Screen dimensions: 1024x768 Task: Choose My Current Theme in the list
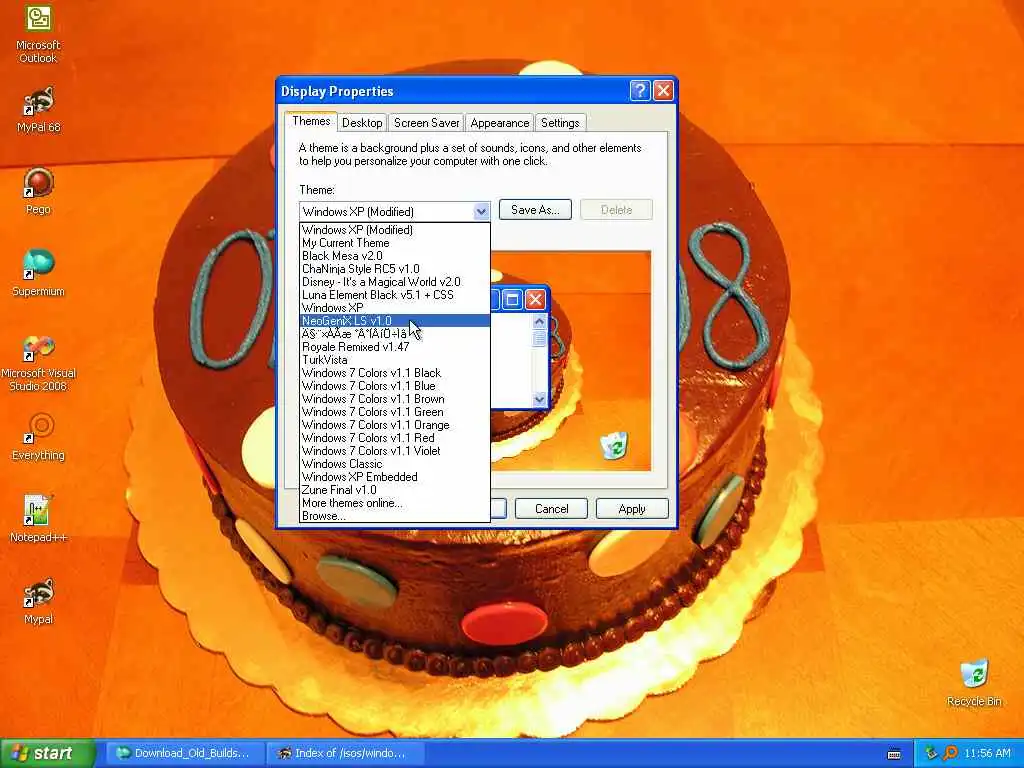pos(394,243)
